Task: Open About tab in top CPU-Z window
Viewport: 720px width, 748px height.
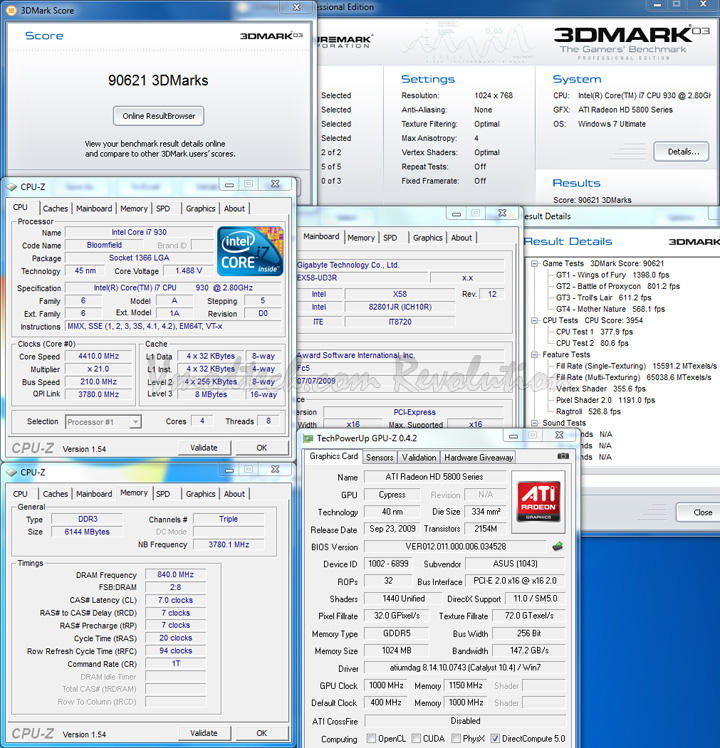Action: [234, 208]
